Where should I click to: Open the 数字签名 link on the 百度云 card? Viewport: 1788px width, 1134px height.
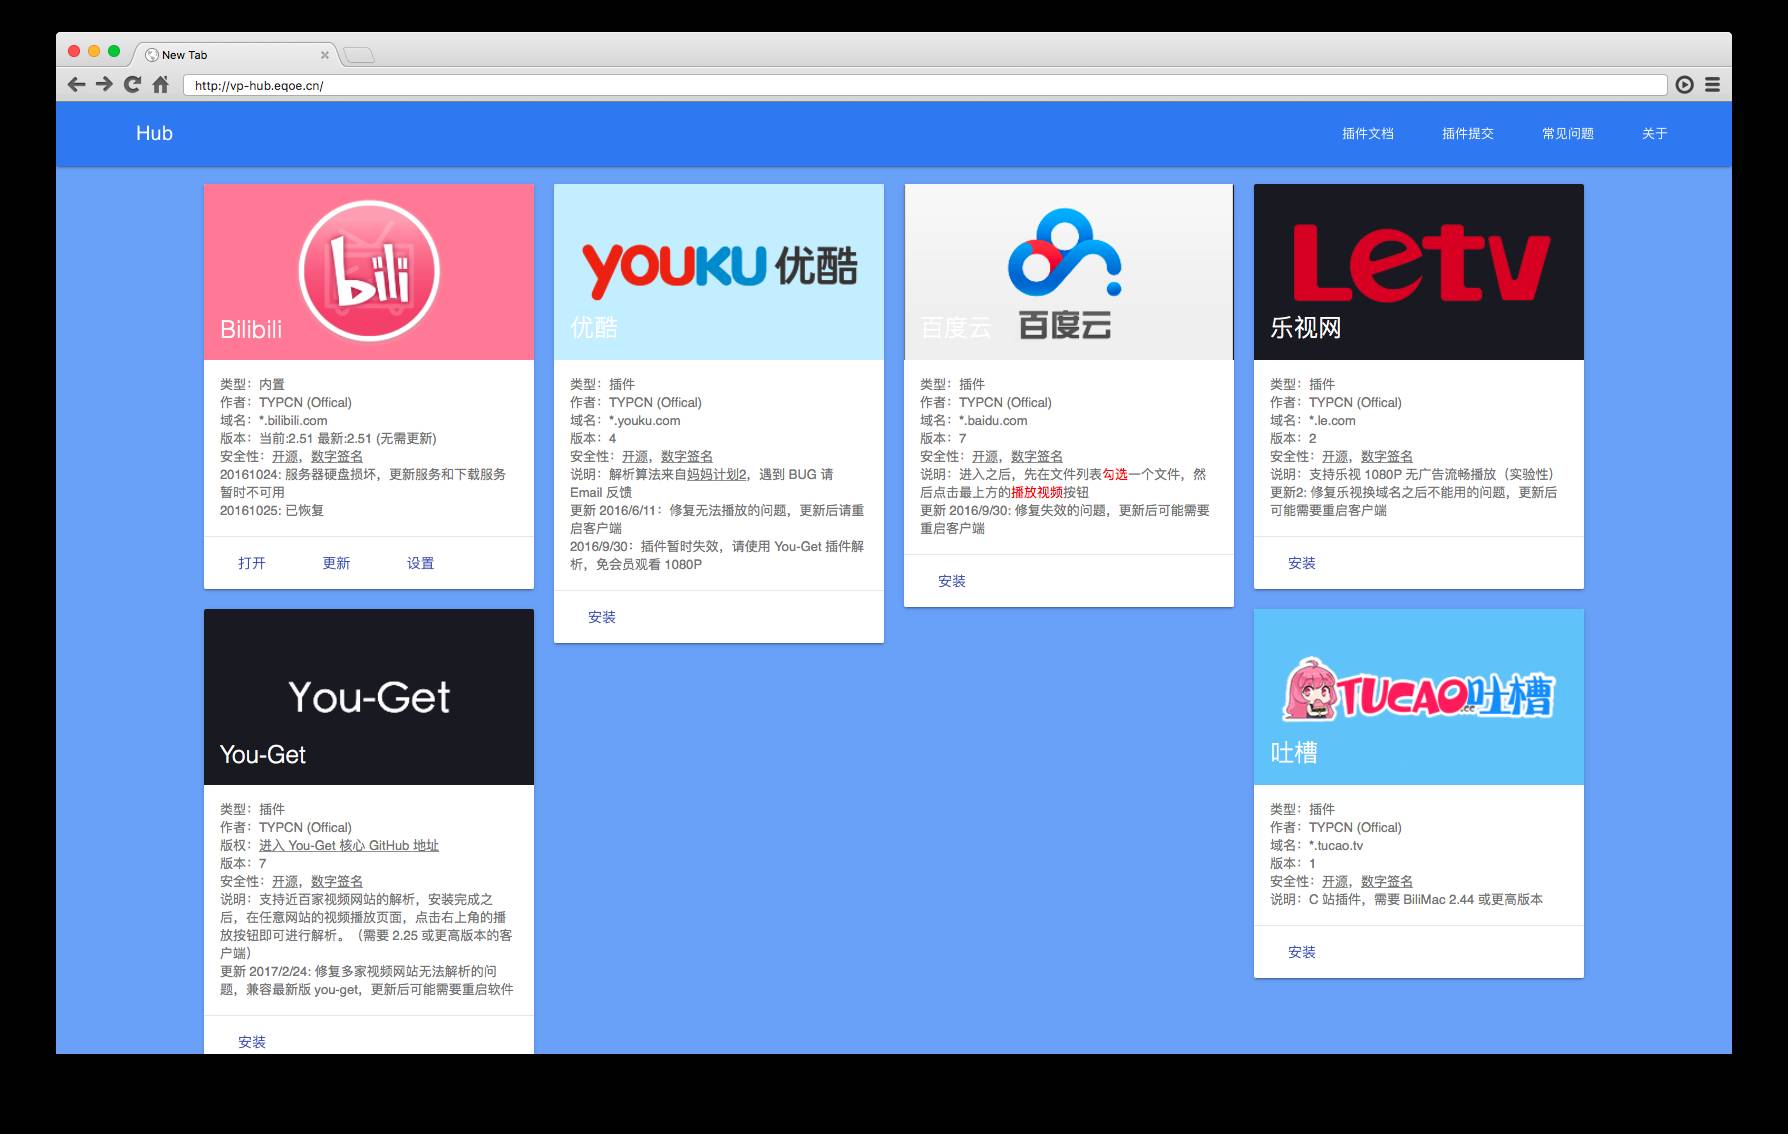click(1037, 457)
